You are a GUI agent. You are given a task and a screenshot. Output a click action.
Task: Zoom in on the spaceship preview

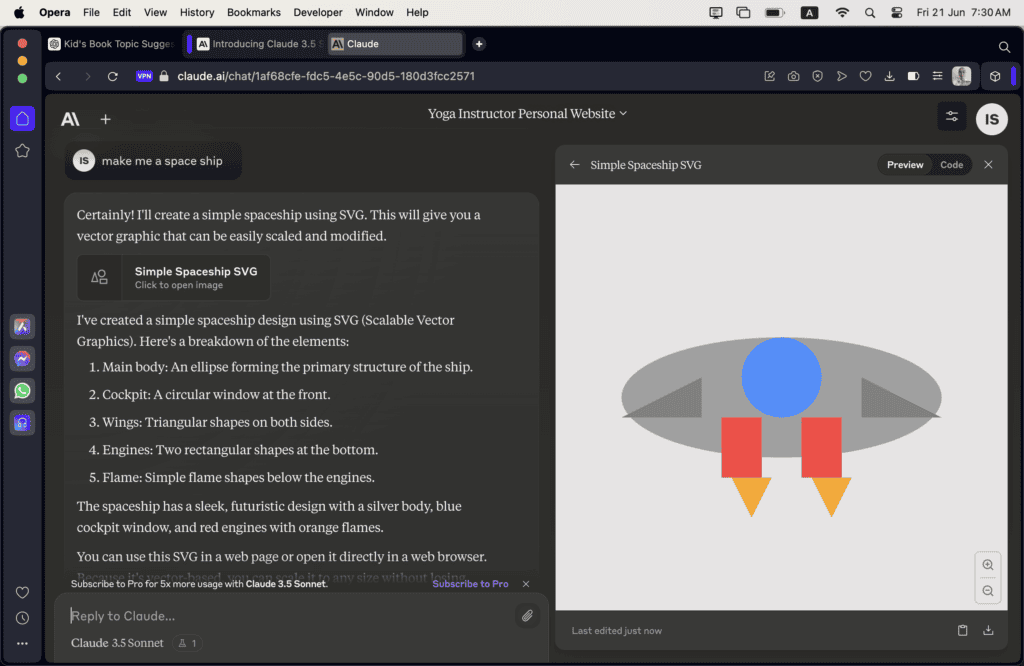pos(988,565)
